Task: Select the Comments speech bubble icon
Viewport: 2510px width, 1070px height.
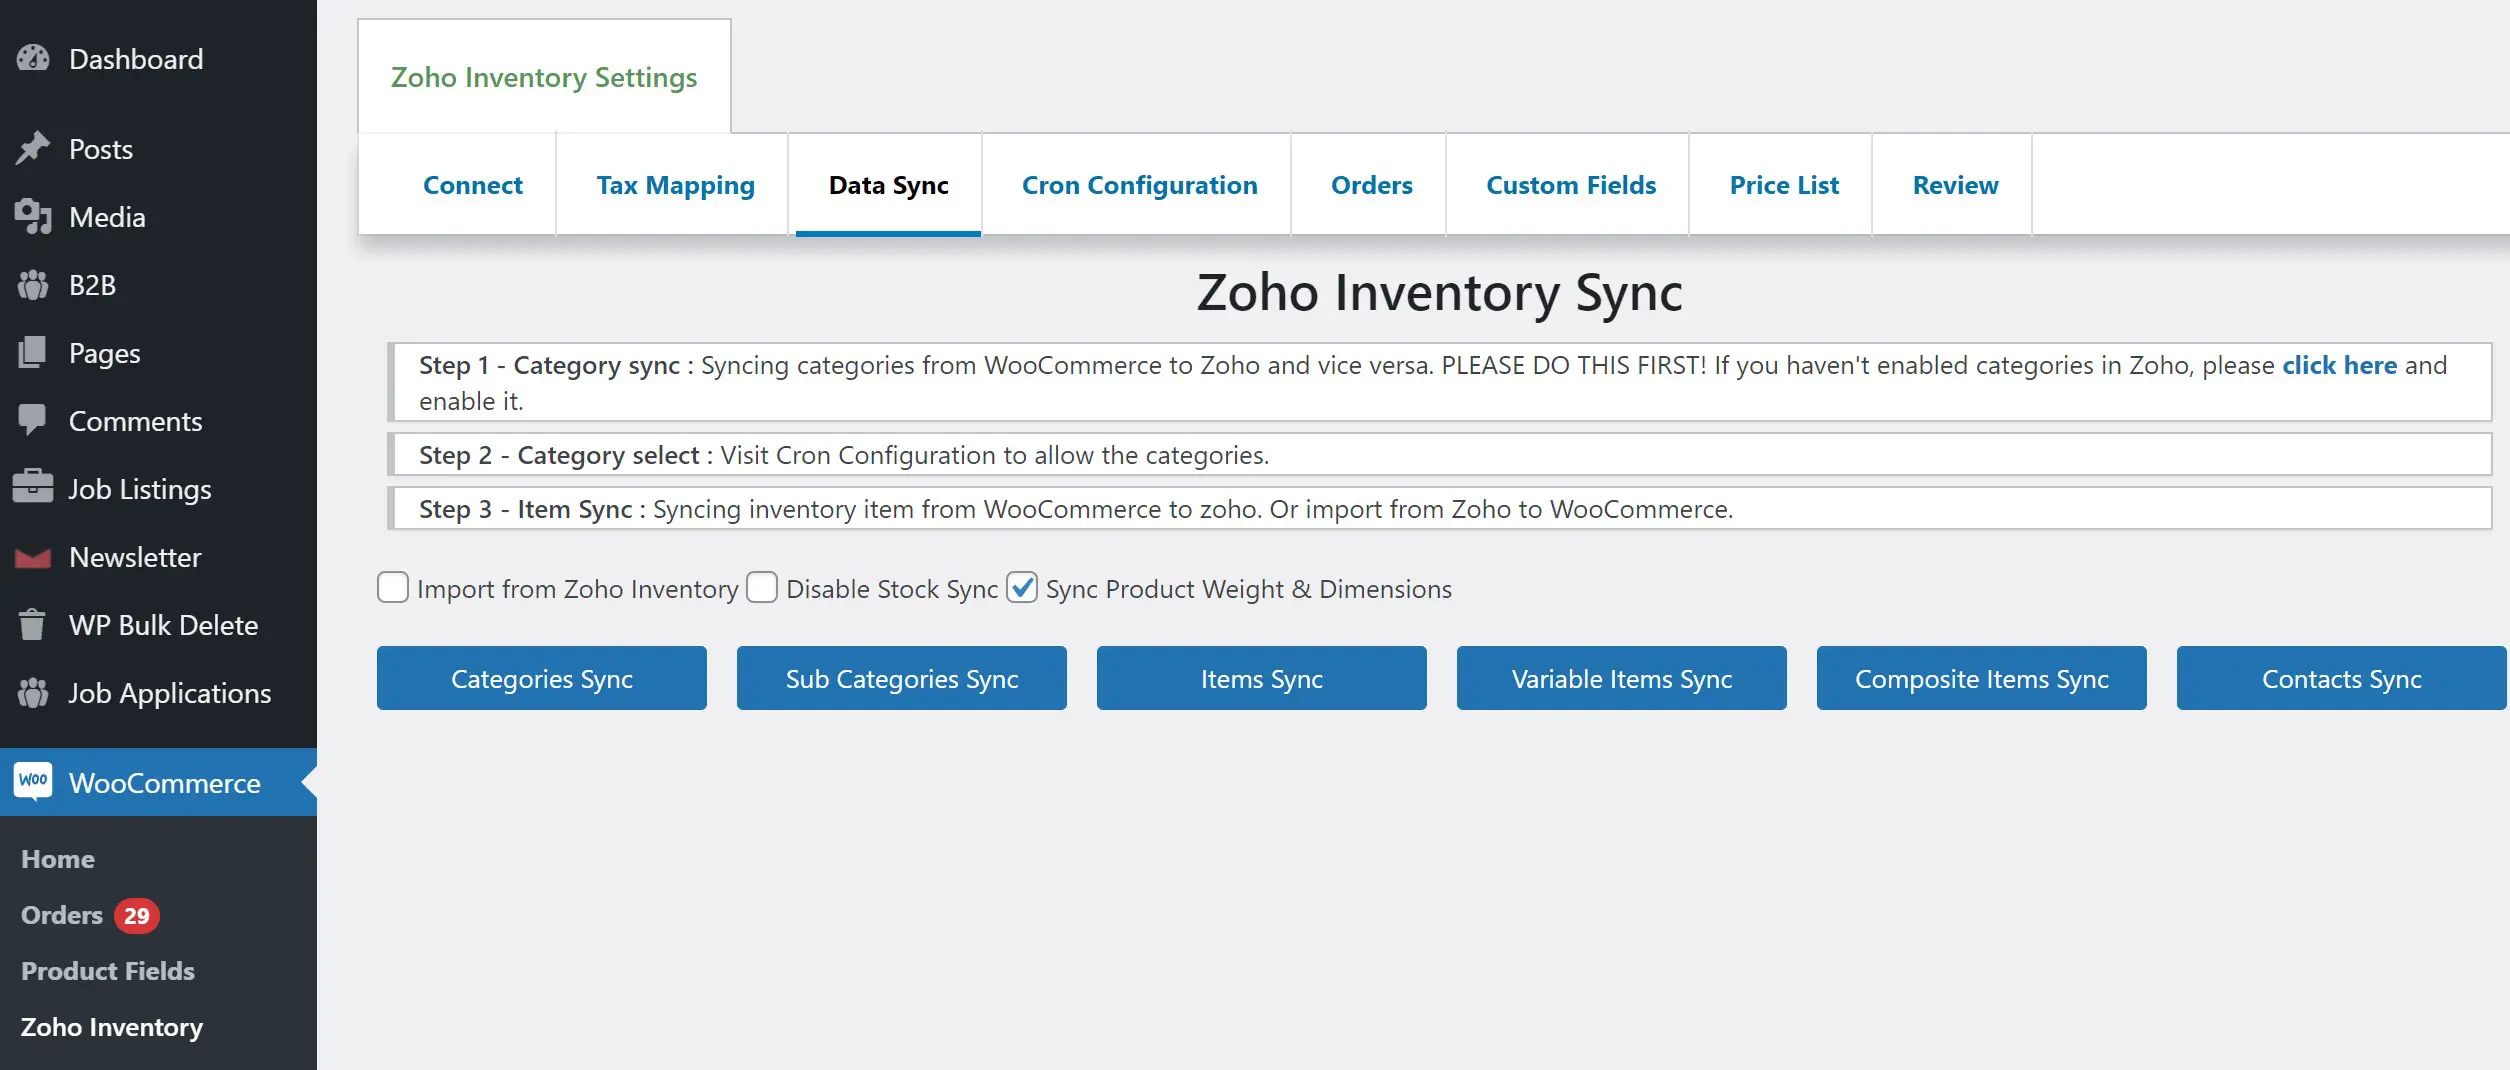Action: (x=33, y=420)
